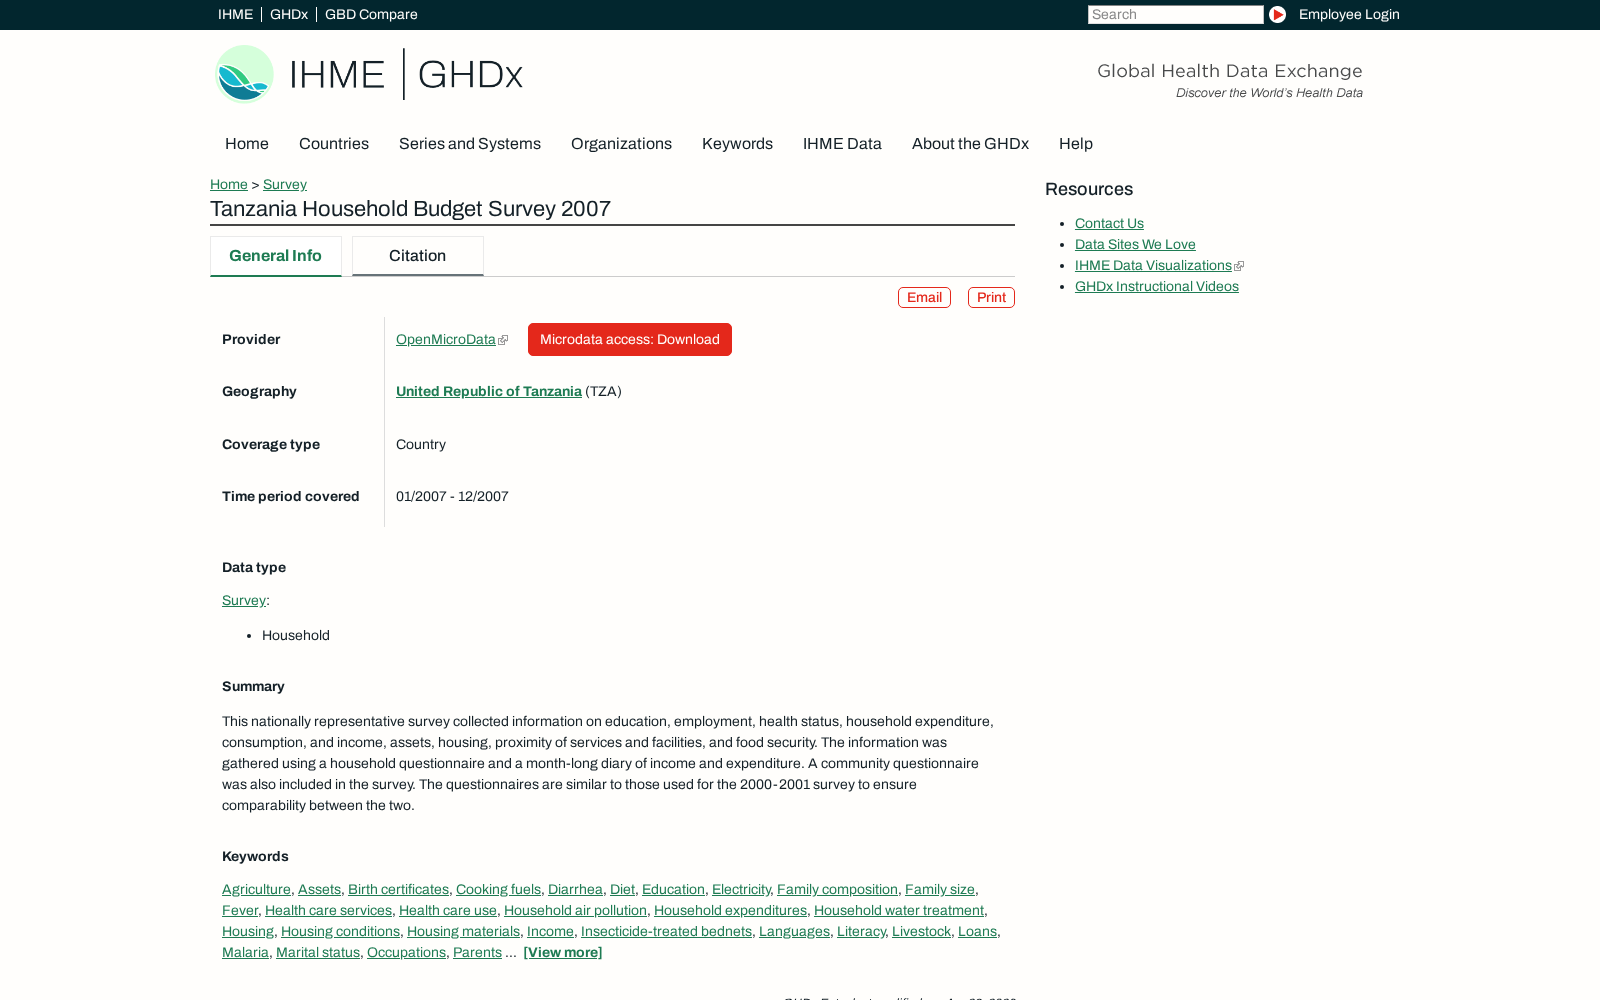Open the IHME Data menu

[x=842, y=144]
